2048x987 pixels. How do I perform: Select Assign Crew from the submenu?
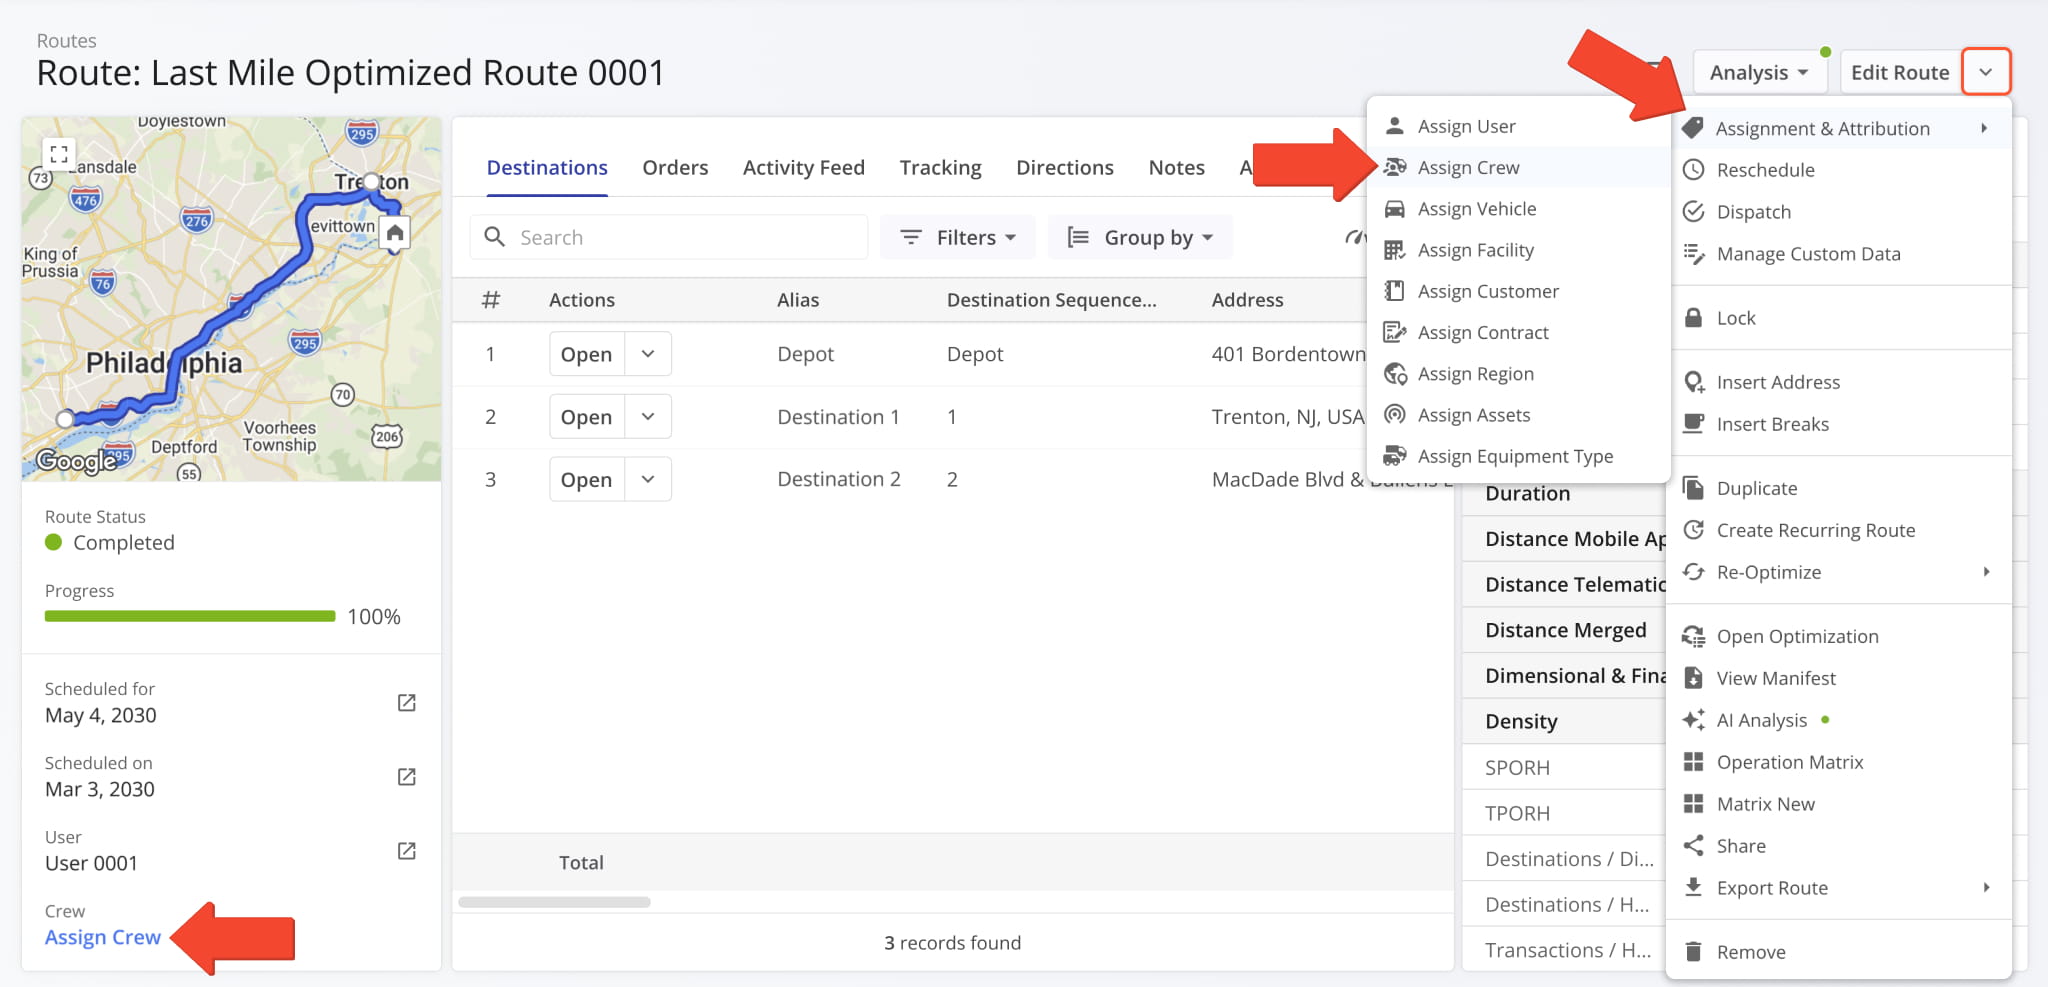pos(1519,168)
